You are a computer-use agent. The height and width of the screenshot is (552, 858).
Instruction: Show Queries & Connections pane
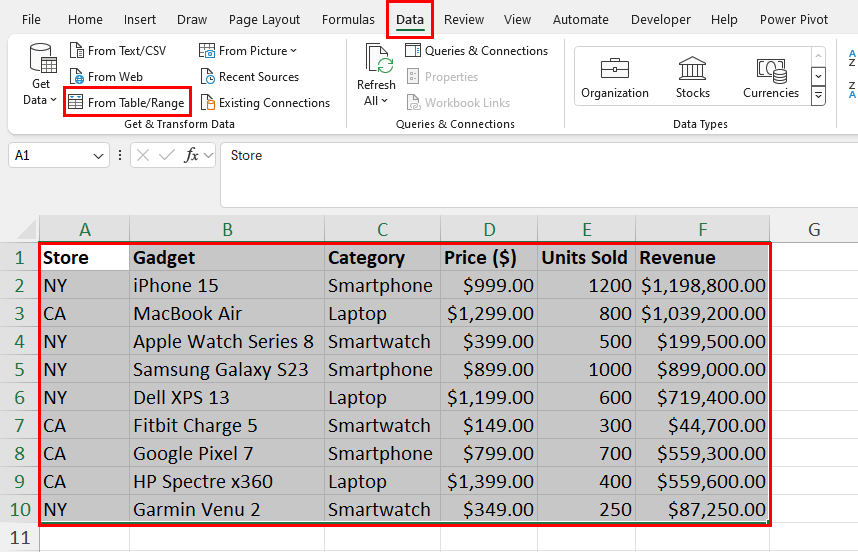coord(477,50)
